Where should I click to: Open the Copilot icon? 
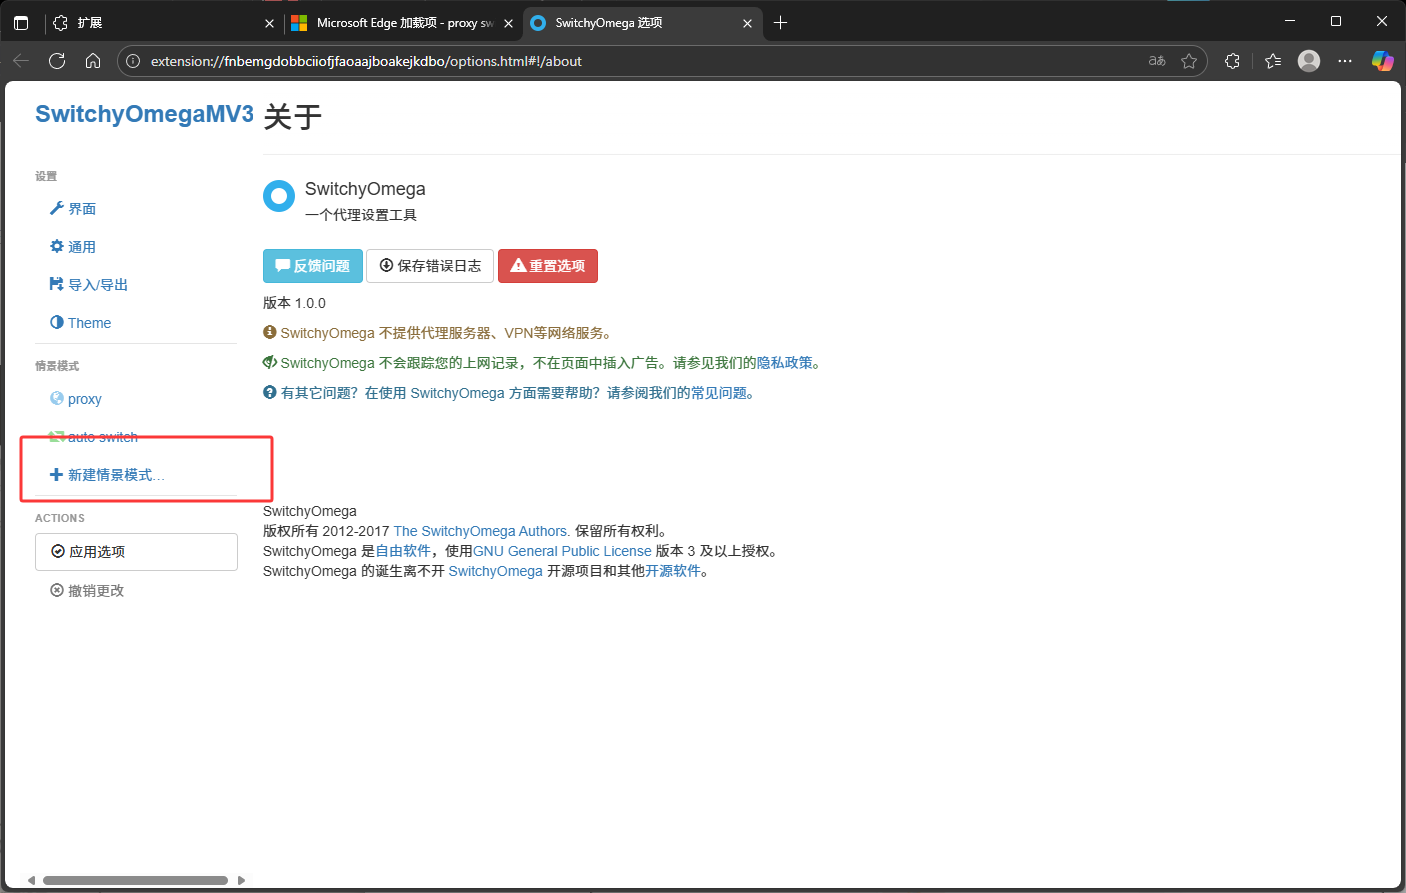coord(1382,61)
